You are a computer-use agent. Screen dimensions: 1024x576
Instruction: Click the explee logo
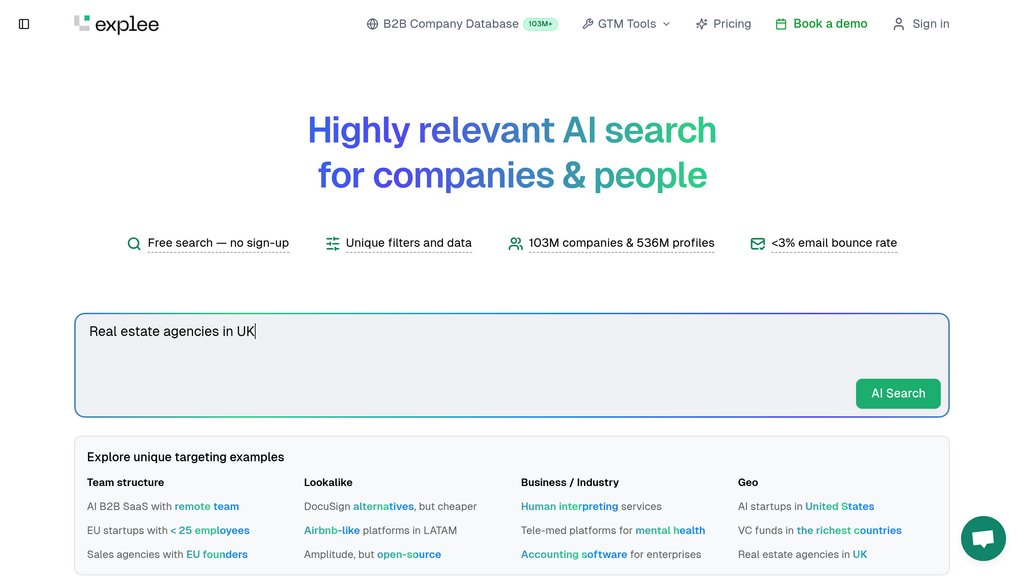[x=117, y=24]
